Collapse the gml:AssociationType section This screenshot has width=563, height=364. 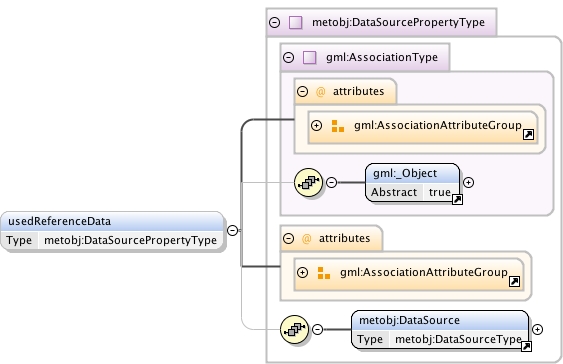click(288, 57)
